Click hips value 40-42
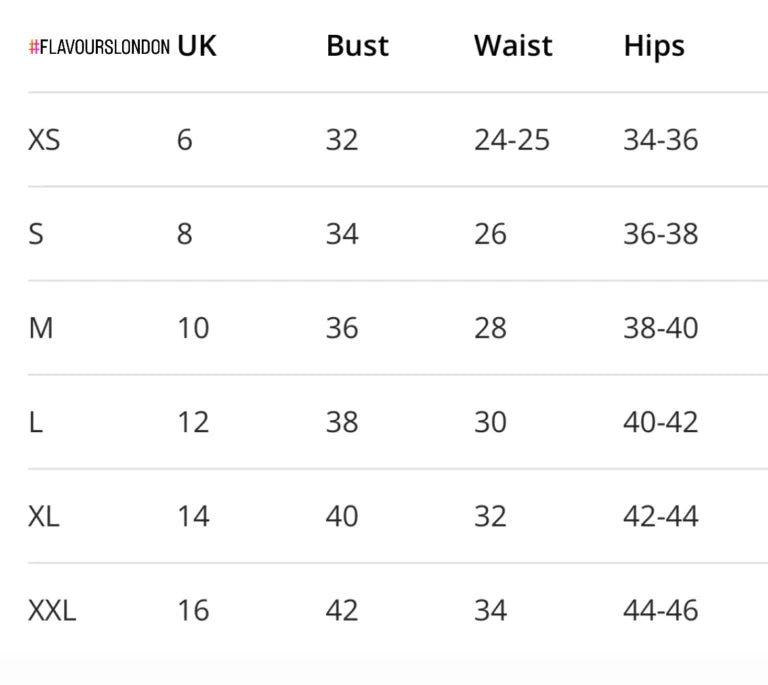This screenshot has height=685, width=768. (x=661, y=422)
